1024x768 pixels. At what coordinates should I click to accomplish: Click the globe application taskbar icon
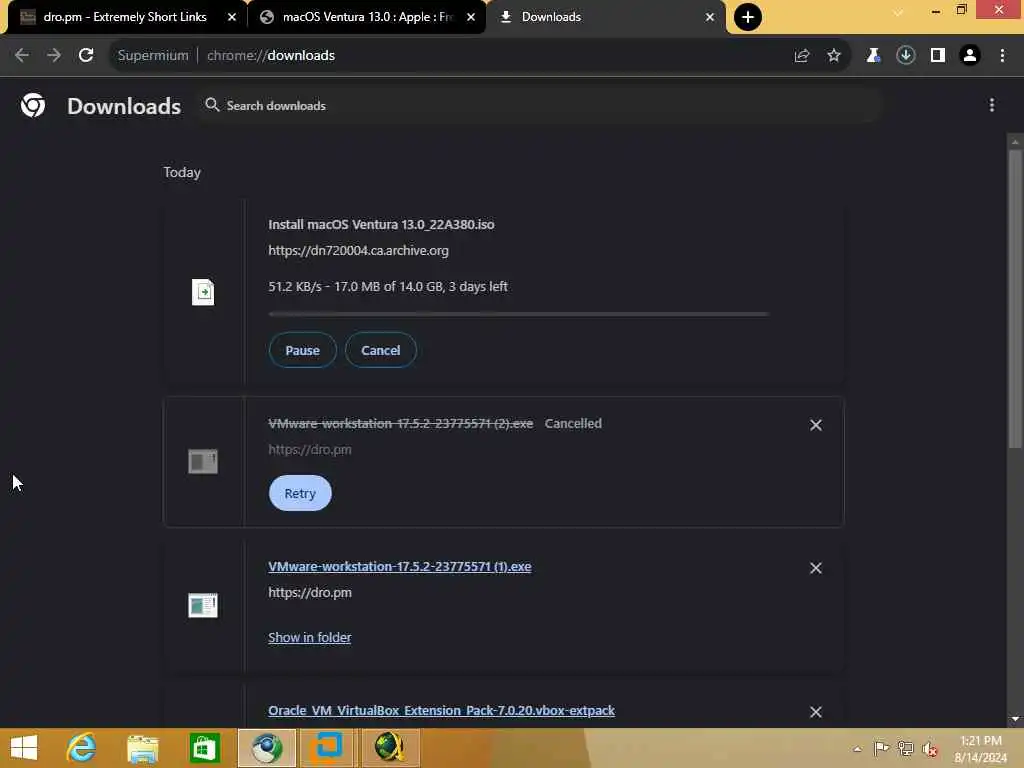tap(389, 748)
